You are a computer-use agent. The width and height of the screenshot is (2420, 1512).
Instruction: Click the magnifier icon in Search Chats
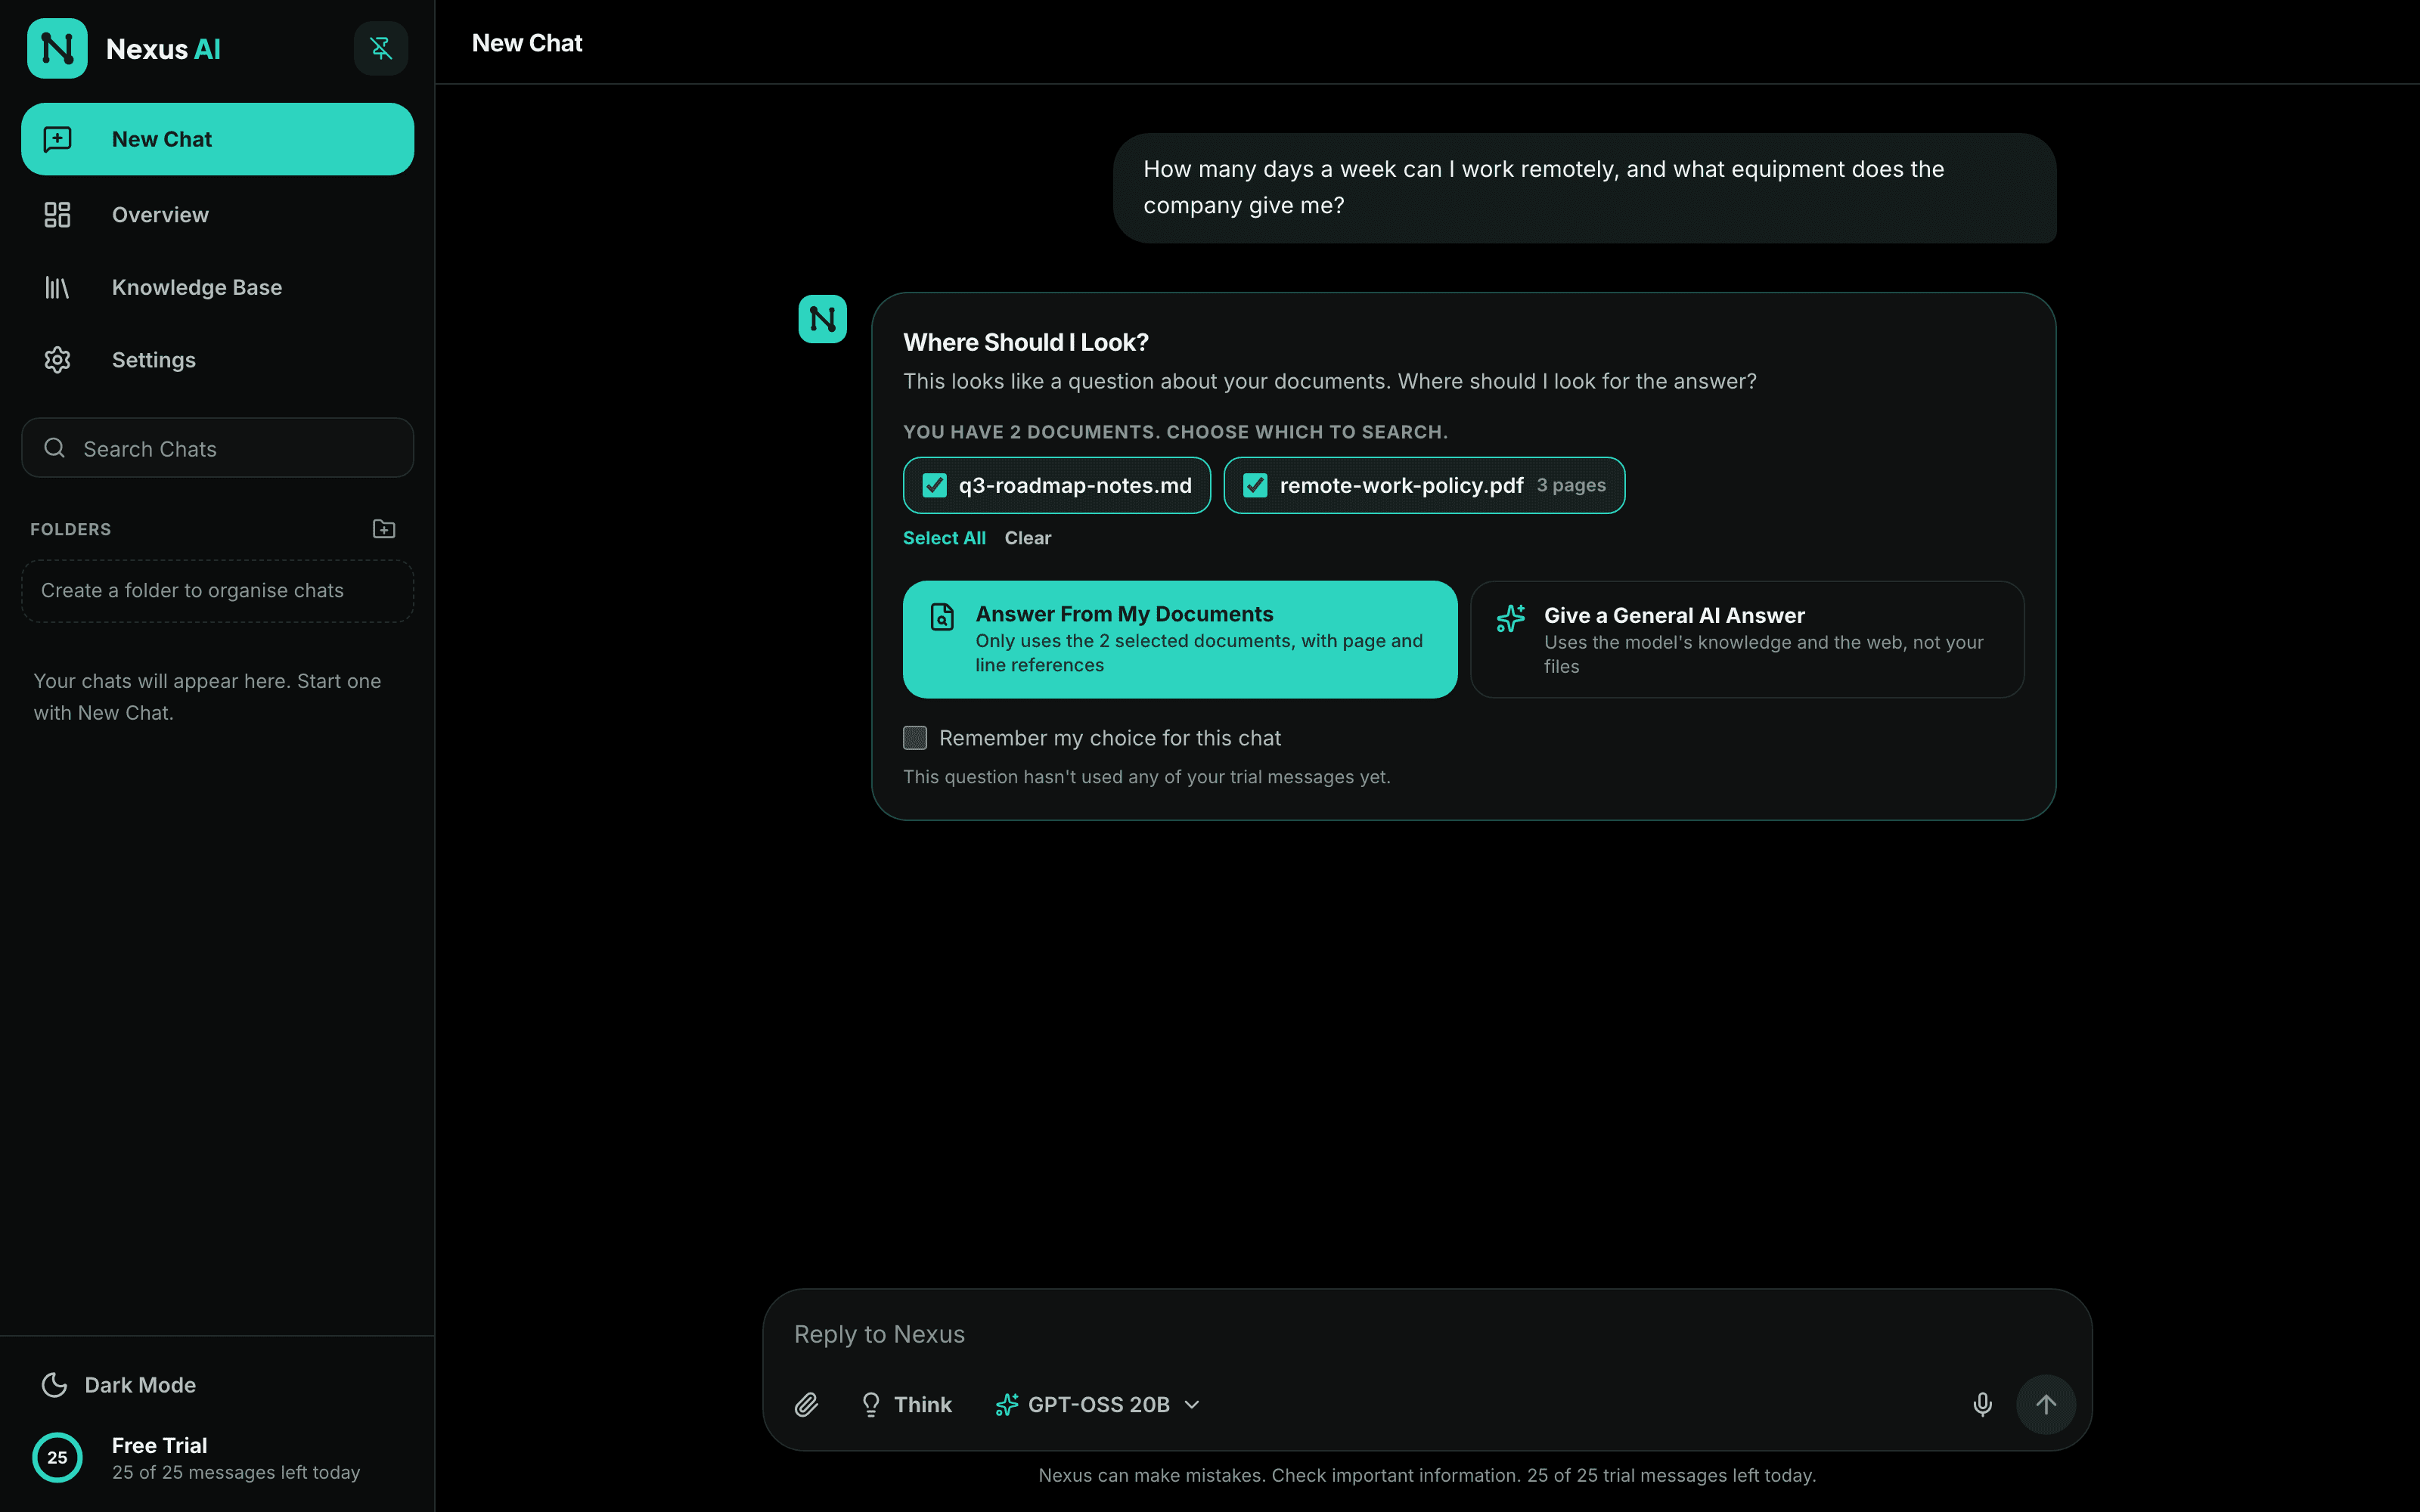coord(55,448)
